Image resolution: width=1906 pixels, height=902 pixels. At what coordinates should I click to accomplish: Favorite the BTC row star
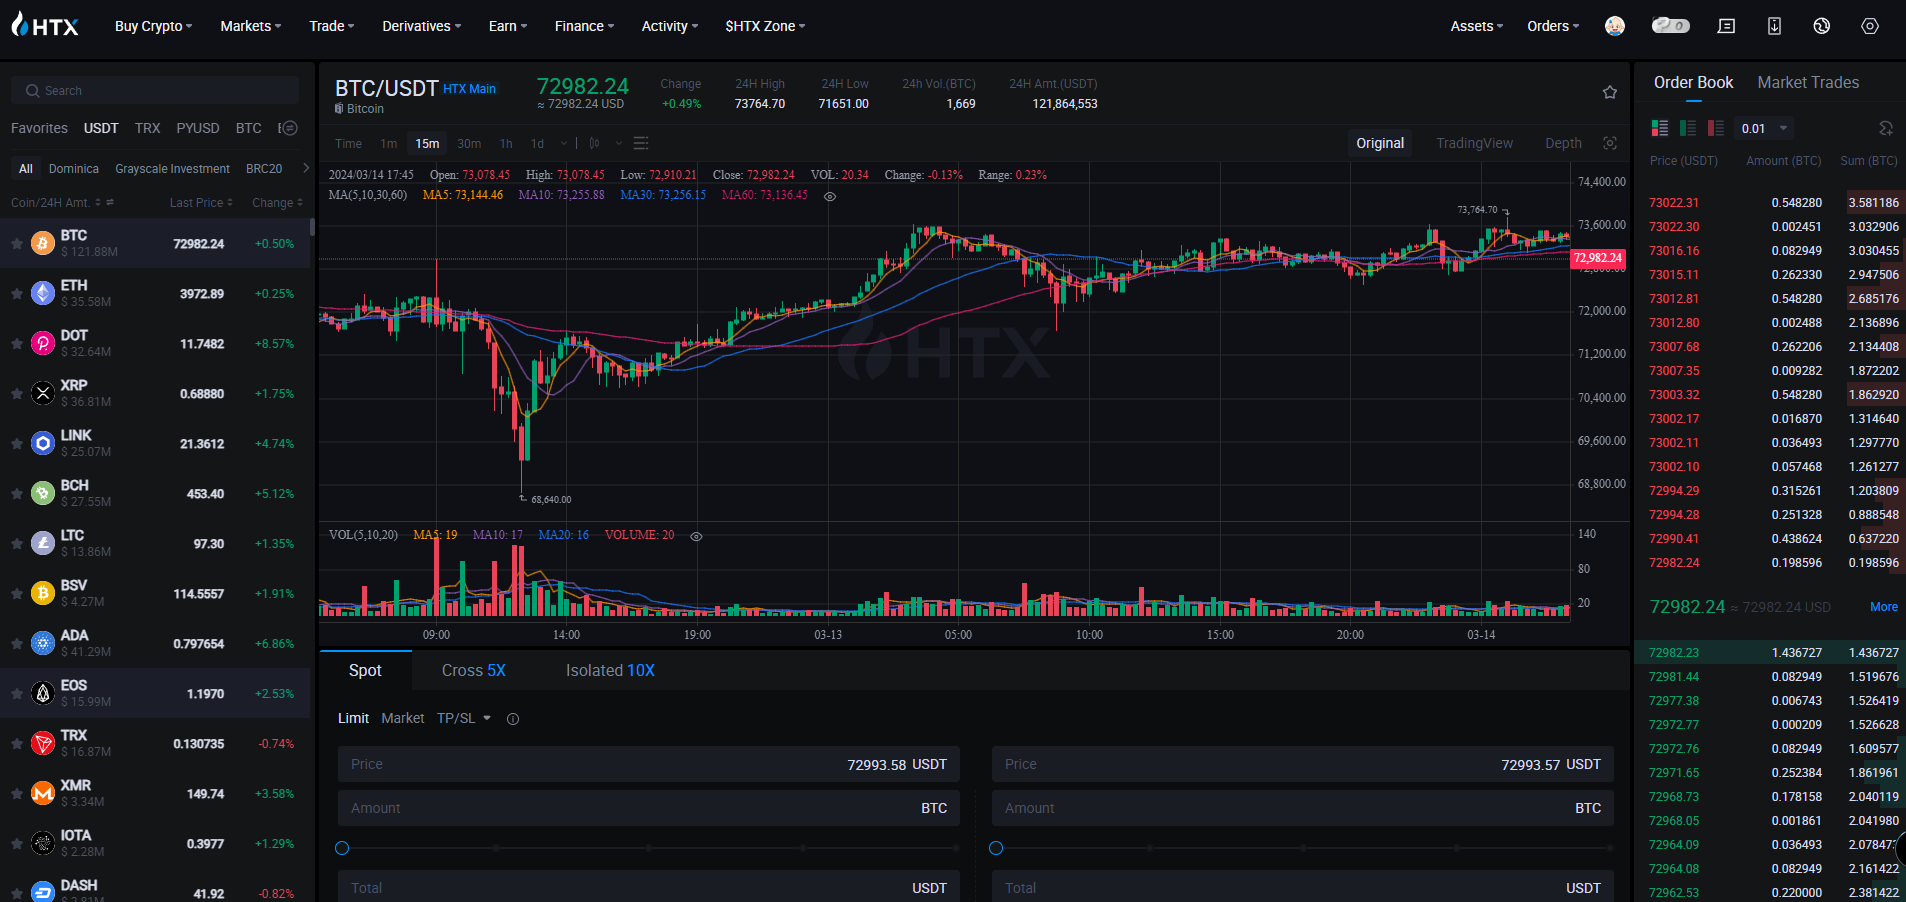(17, 243)
